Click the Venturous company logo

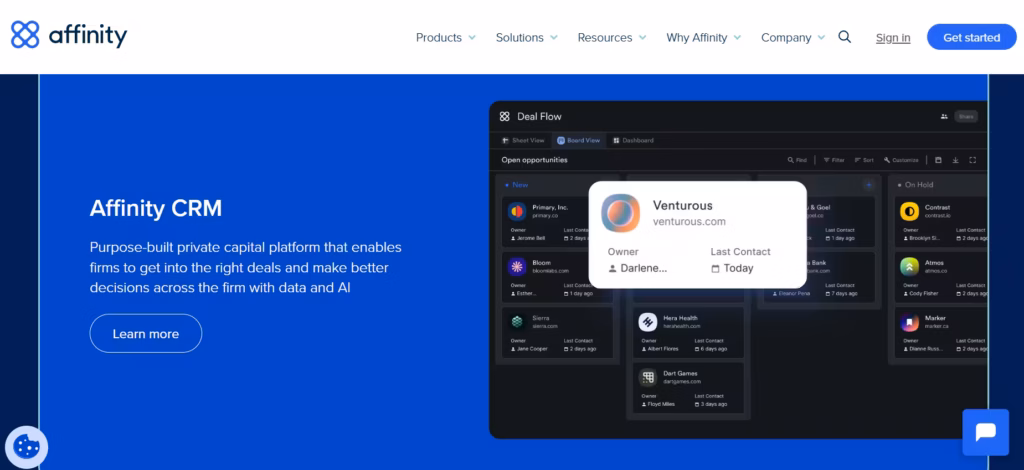620,213
